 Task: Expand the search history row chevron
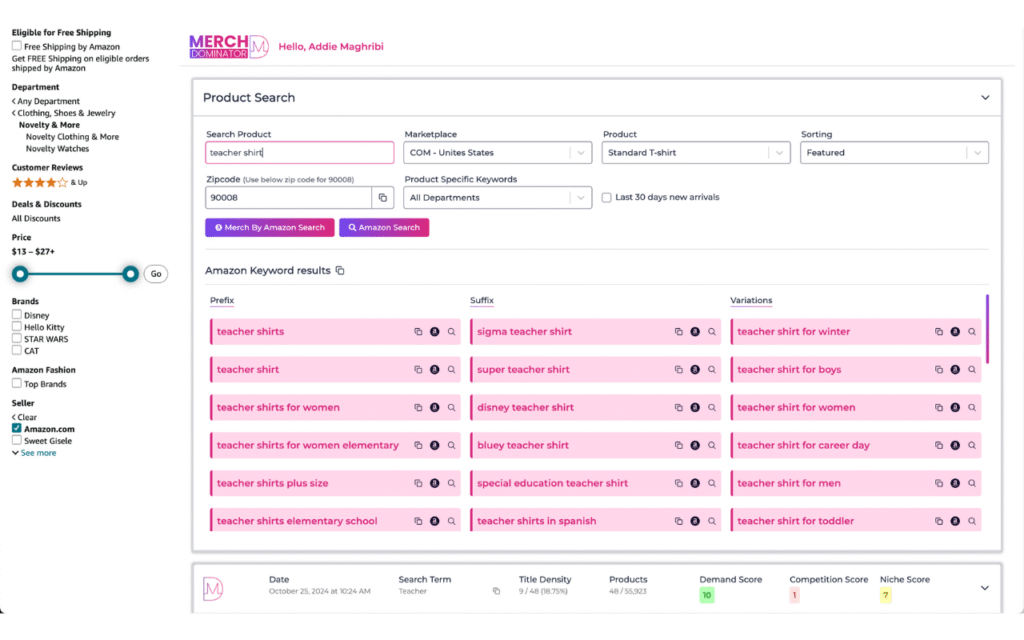[984, 588]
